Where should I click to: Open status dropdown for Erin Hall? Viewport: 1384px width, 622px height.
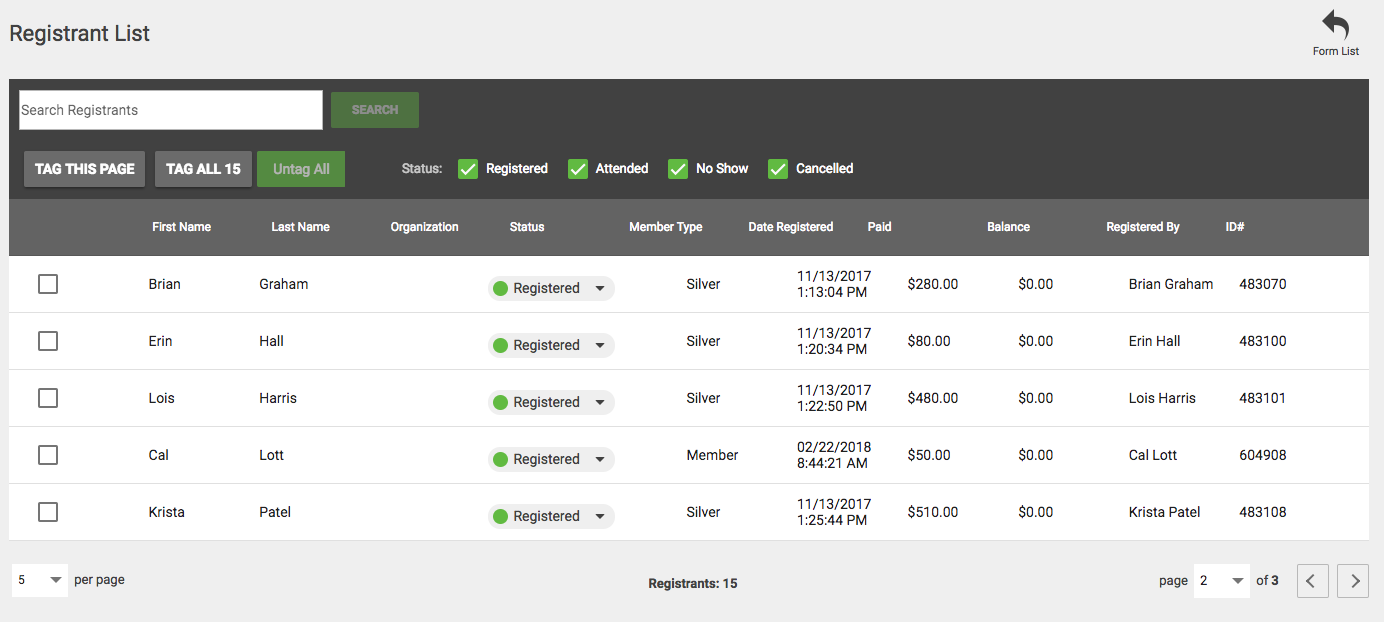coord(551,345)
